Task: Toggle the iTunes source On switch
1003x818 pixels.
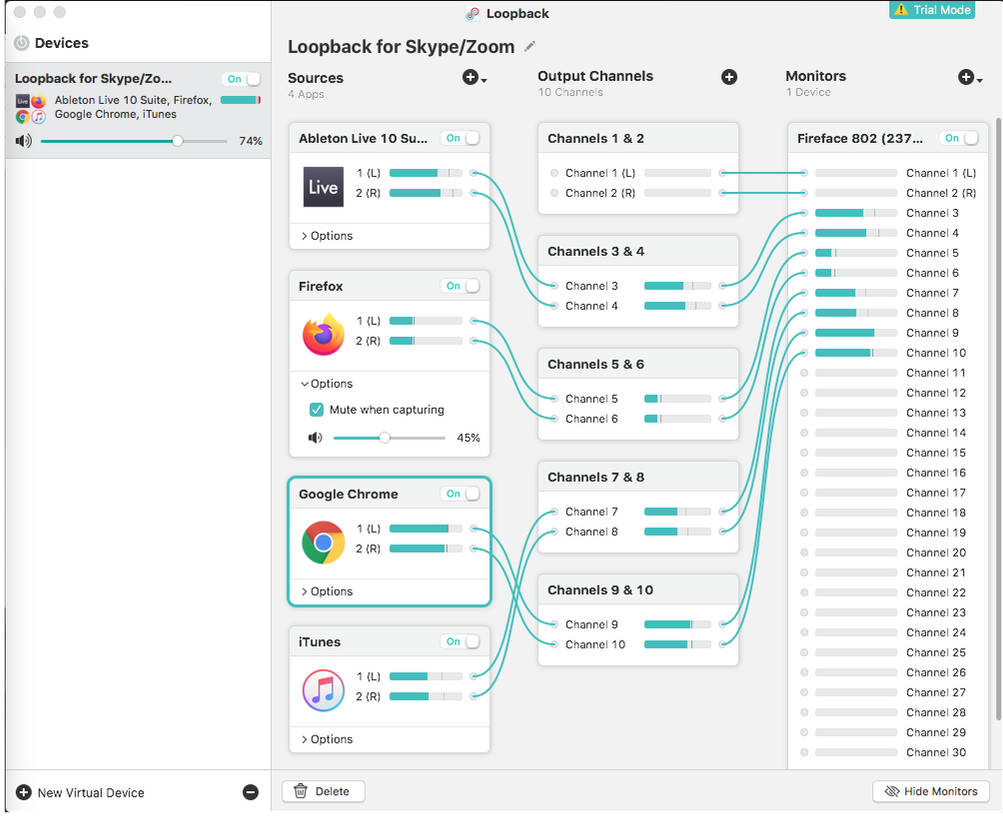Action: [x=461, y=641]
